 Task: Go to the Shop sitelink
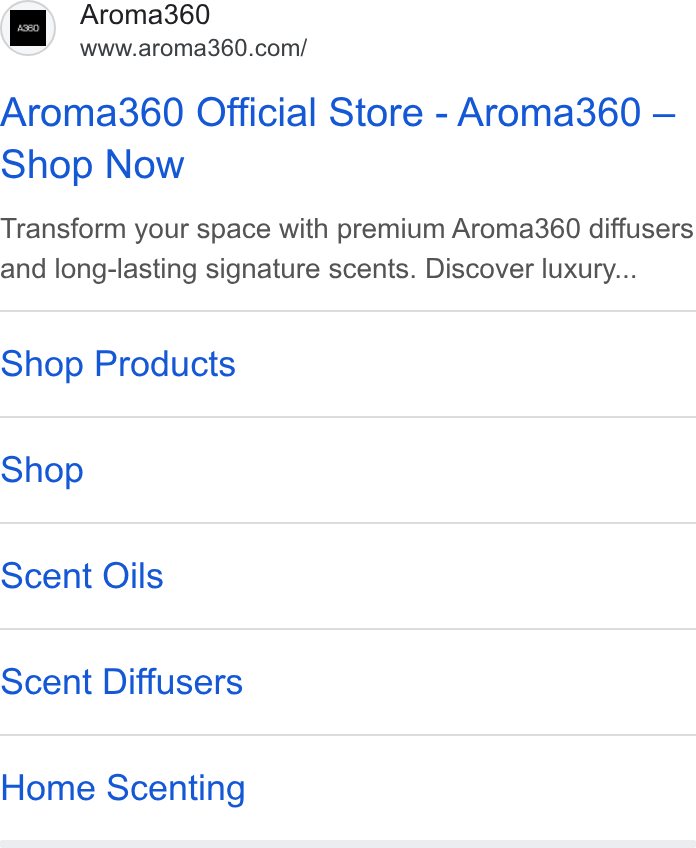click(x=42, y=469)
